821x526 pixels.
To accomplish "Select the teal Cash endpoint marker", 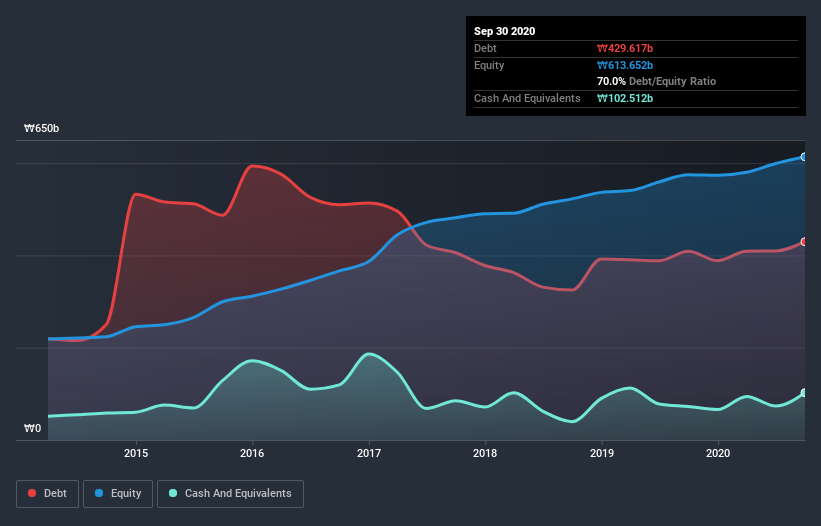I will point(804,393).
